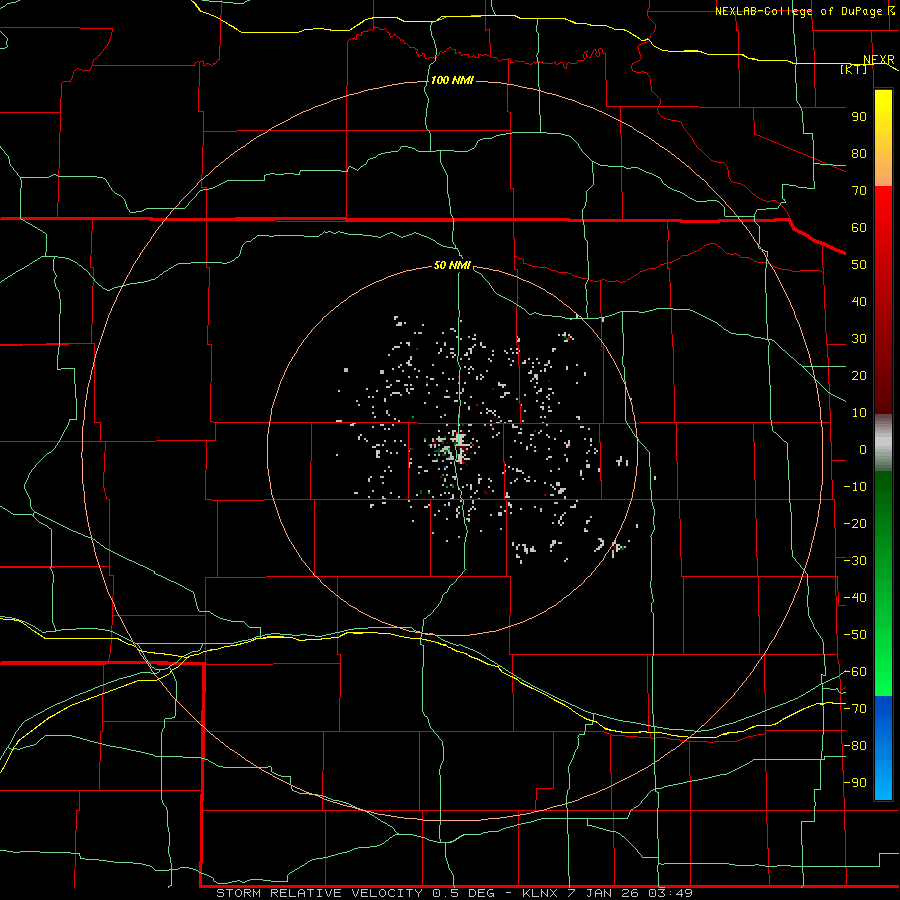
Task: Click the positive 60 scale label
Action: tap(859, 228)
